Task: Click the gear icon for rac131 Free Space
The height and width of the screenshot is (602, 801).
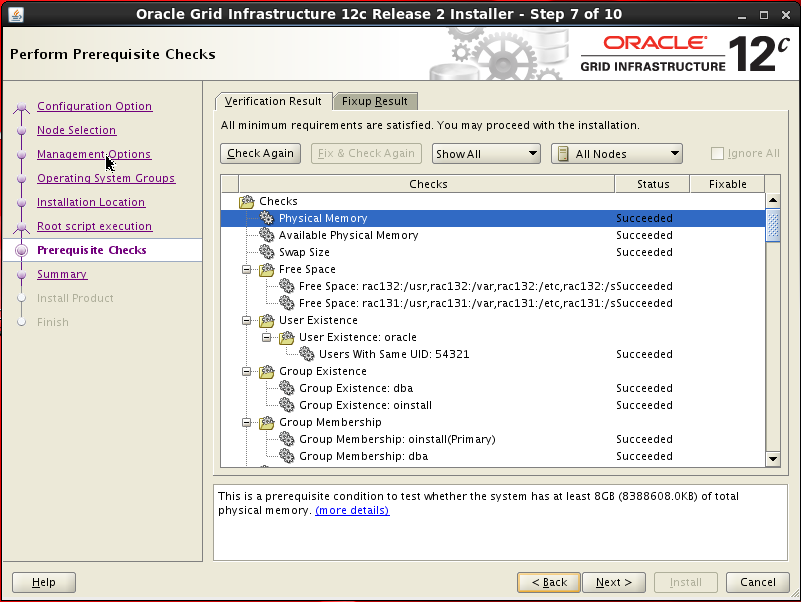Action: (287, 303)
